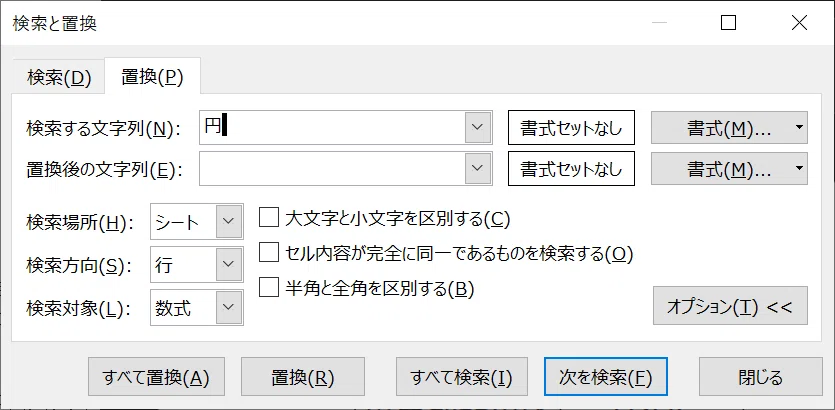This screenshot has width=835, height=410.
Task: Select the 置換(P) tab
Action: 152,78
